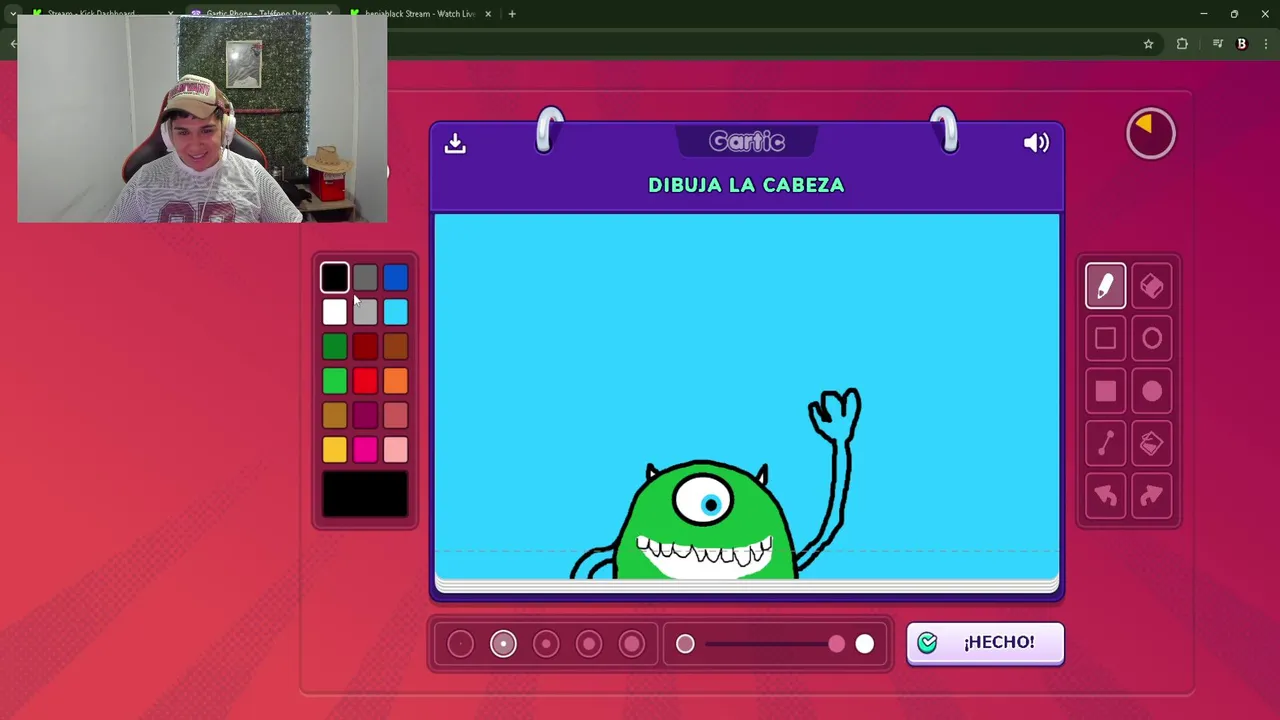Pick the bright green color swatch

click(335, 381)
